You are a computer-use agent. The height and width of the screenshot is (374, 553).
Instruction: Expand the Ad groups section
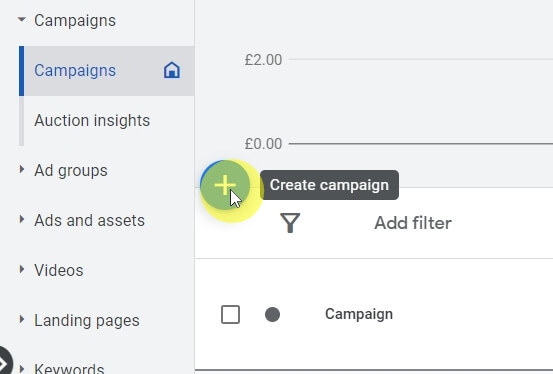22,169
